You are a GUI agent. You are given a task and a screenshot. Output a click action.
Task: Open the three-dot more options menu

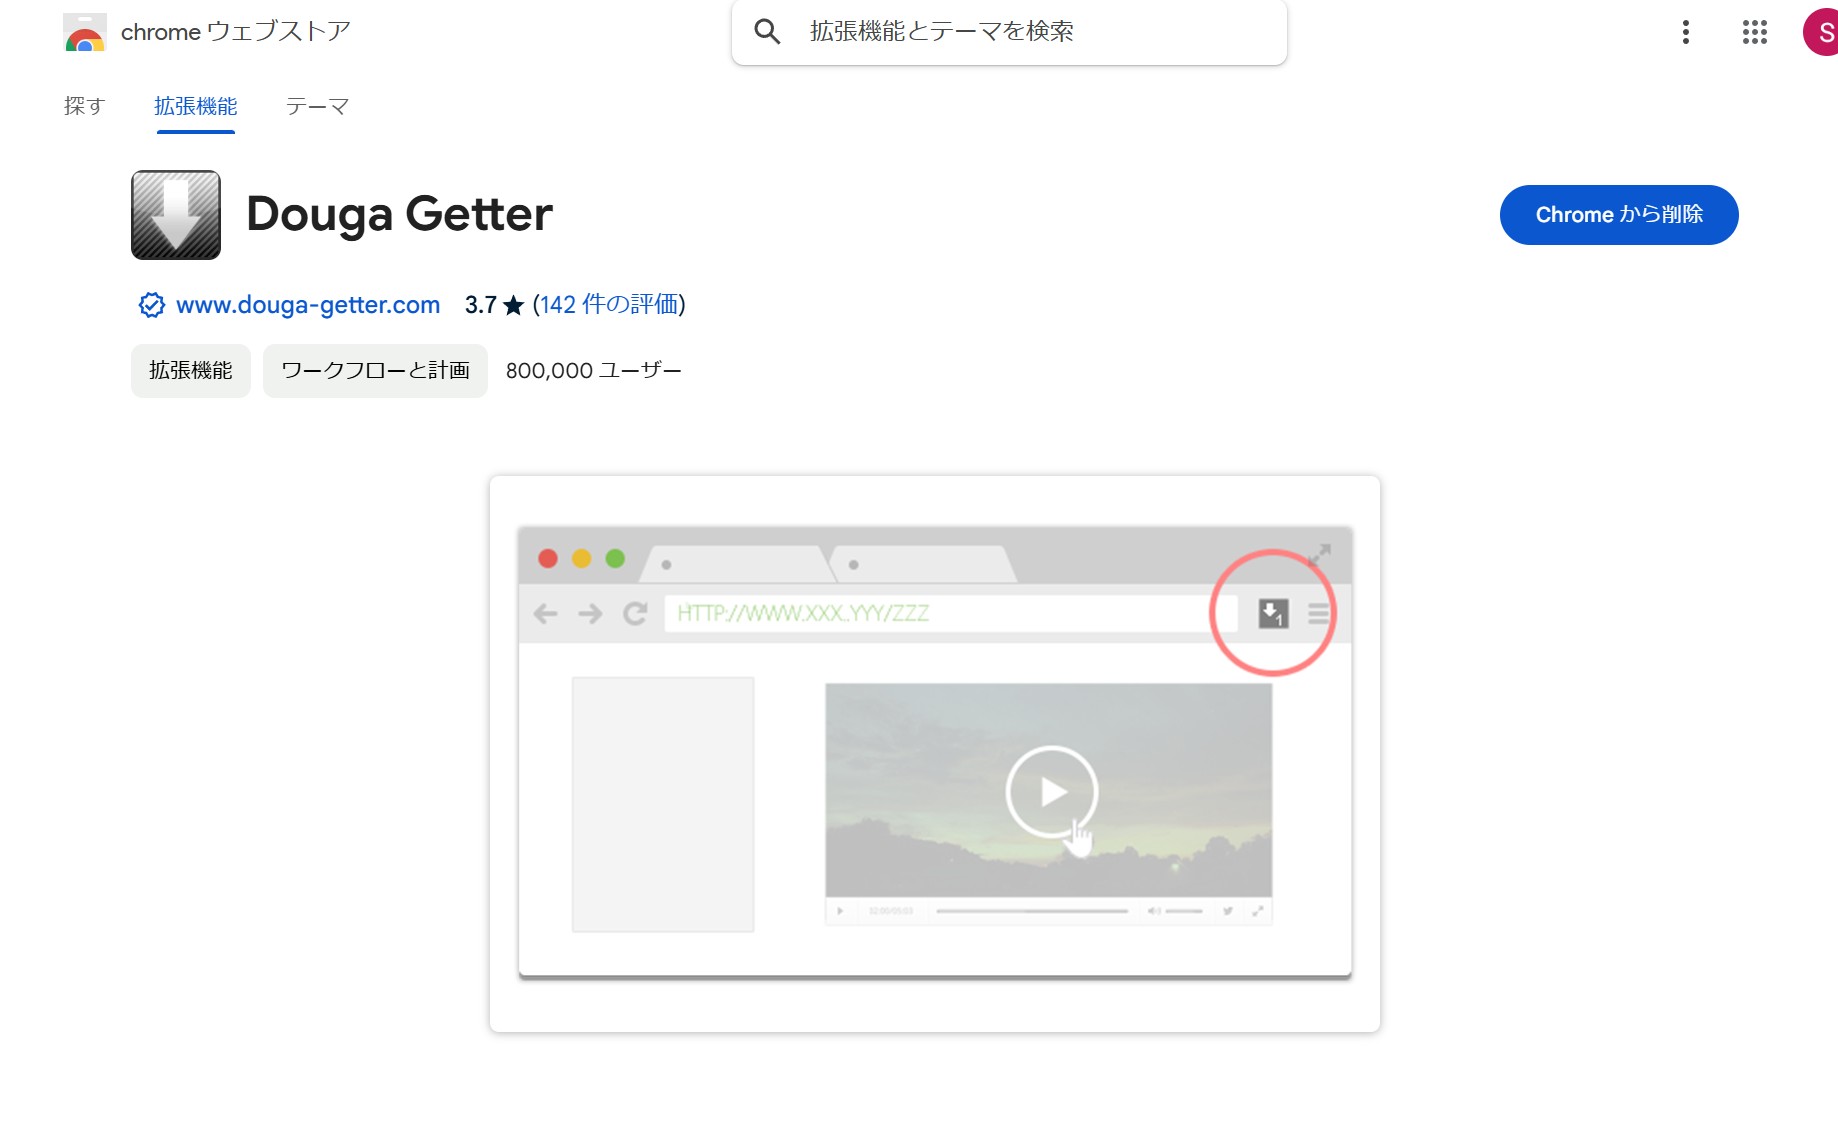pos(1686,32)
